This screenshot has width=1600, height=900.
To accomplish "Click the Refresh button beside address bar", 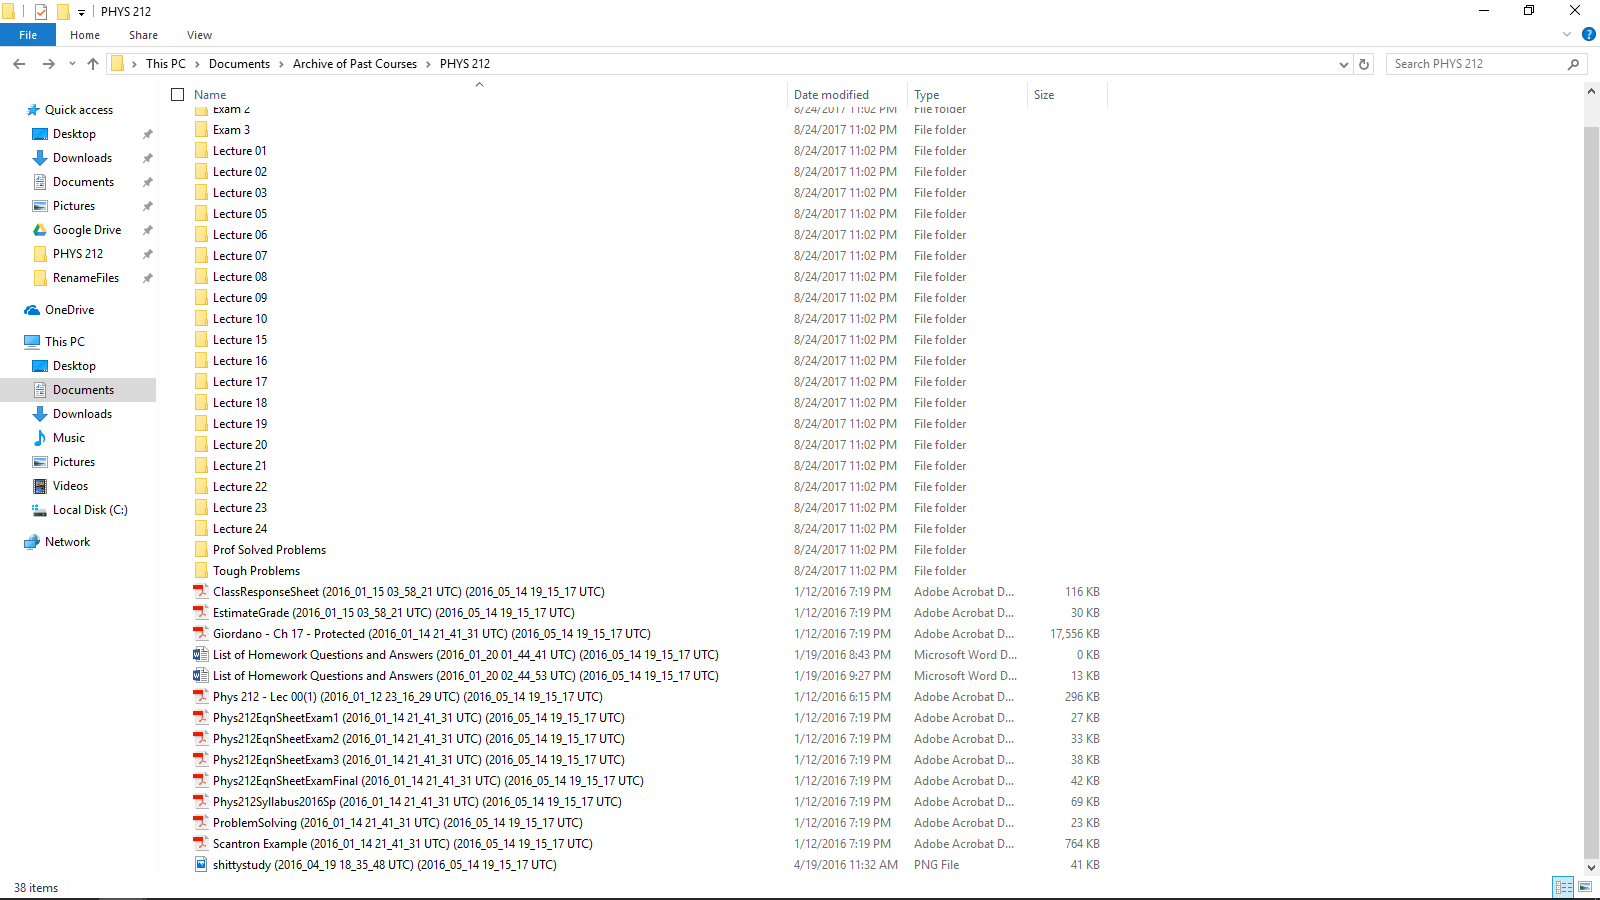I will coord(1364,64).
